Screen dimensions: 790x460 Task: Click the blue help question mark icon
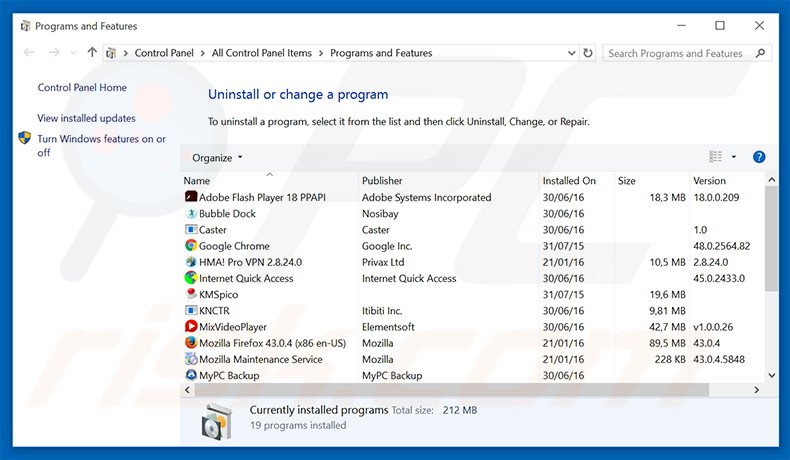[x=759, y=157]
